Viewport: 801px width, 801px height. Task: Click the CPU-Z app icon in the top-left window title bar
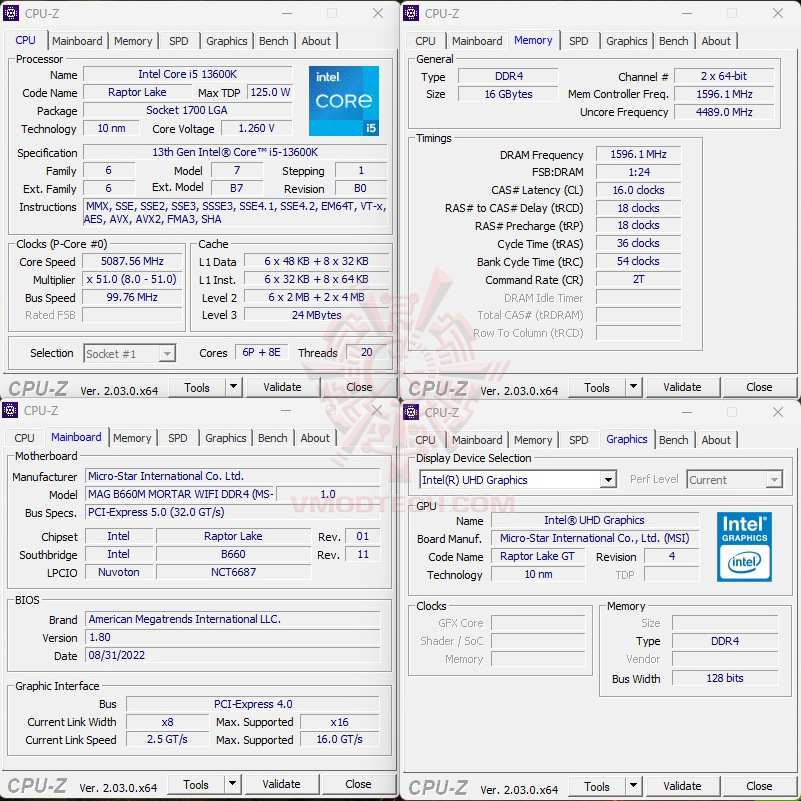[11, 13]
